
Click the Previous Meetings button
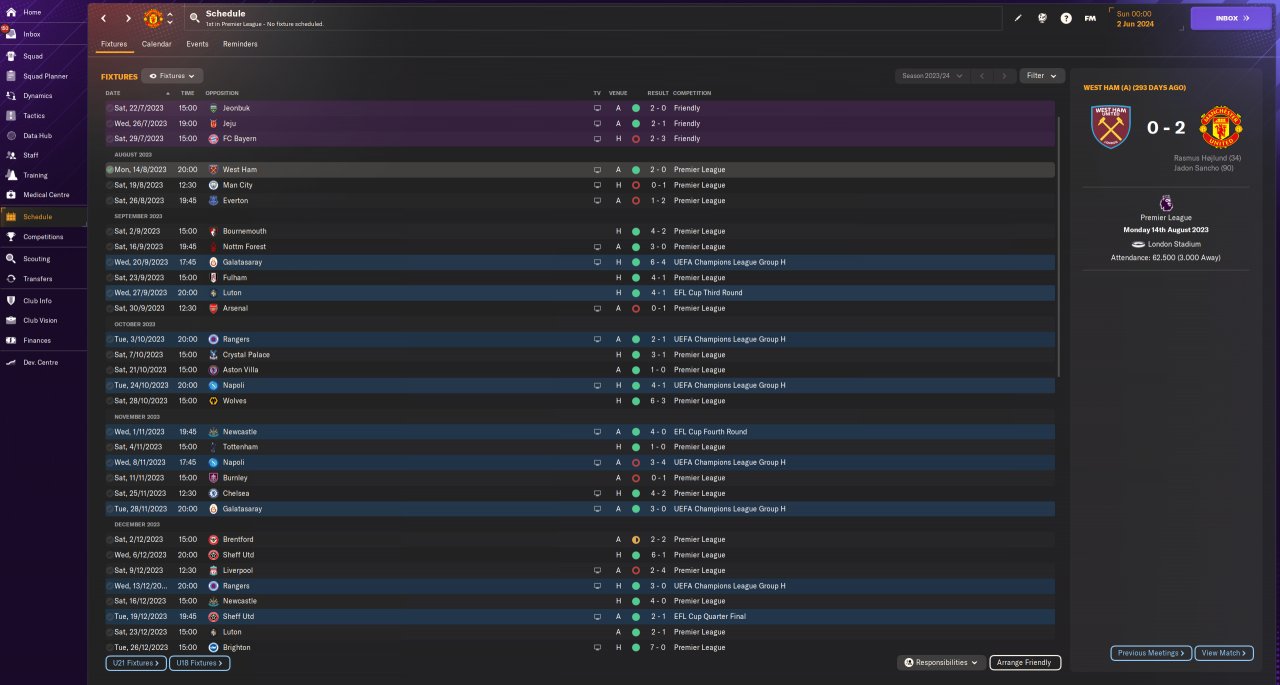(1151, 653)
